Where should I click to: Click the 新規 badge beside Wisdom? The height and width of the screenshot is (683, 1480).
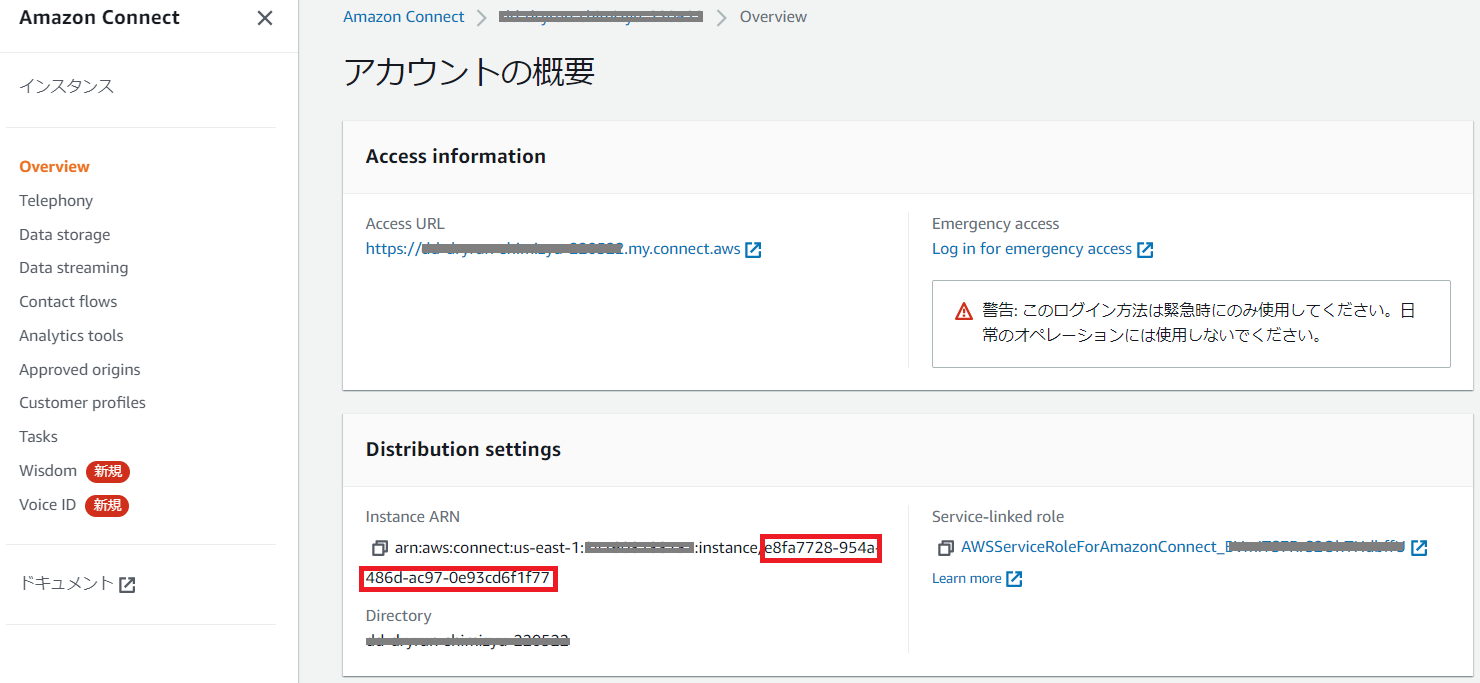tap(108, 471)
